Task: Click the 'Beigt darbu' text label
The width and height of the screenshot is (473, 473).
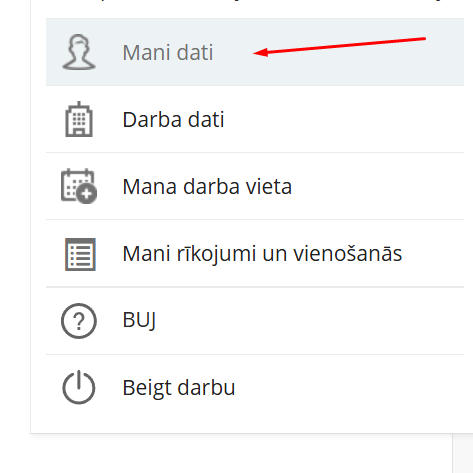Action: [x=179, y=388]
